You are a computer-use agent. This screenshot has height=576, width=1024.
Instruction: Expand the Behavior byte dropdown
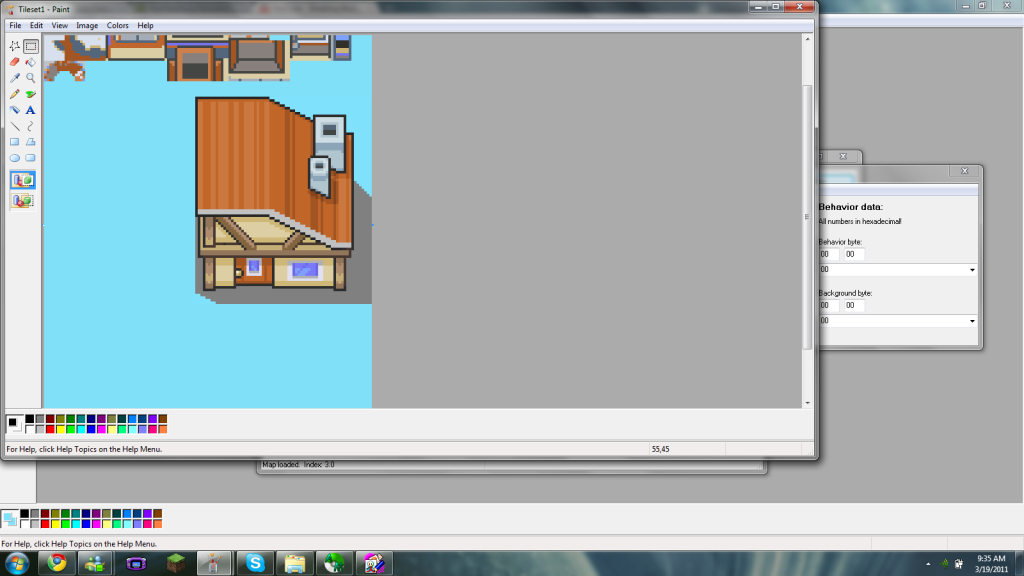(972, 270)
